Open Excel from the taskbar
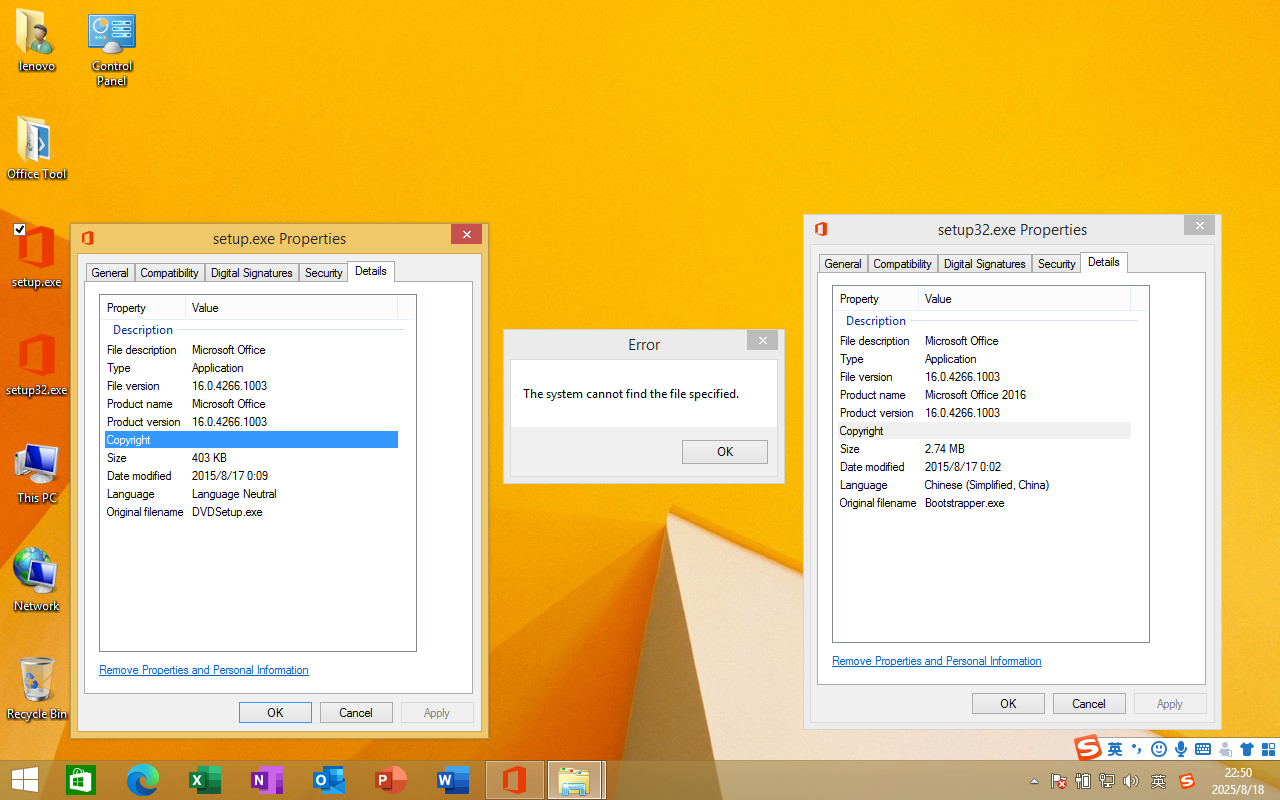The image size is (1280, 800). [205, 780]
